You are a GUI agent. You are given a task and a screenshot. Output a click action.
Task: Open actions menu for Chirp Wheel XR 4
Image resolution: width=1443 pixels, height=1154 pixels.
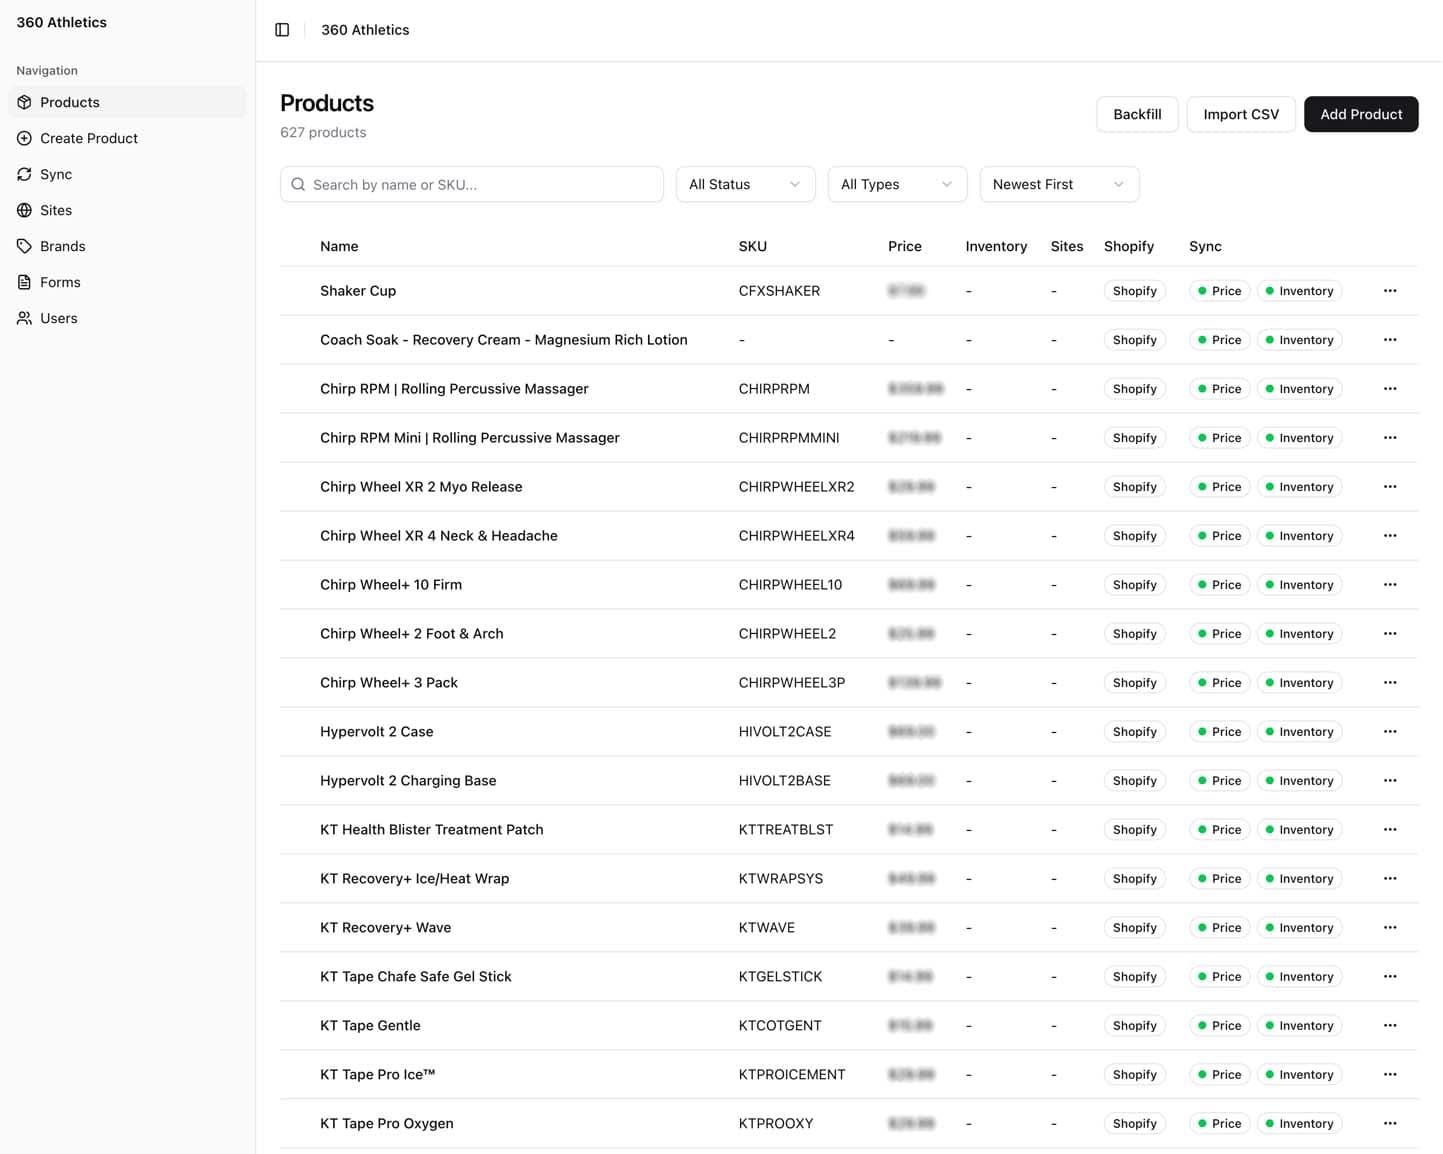[x=1390, y=536]
